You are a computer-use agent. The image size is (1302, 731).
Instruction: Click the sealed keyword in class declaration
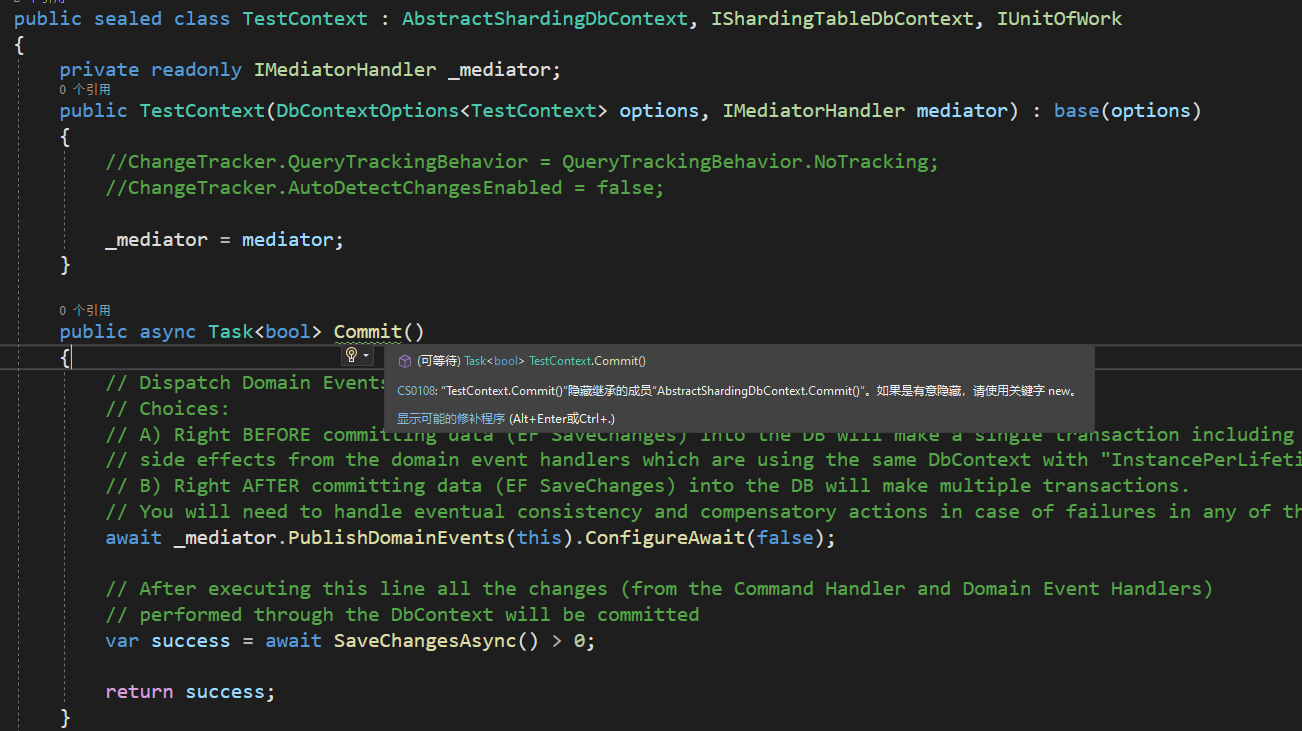128,18
